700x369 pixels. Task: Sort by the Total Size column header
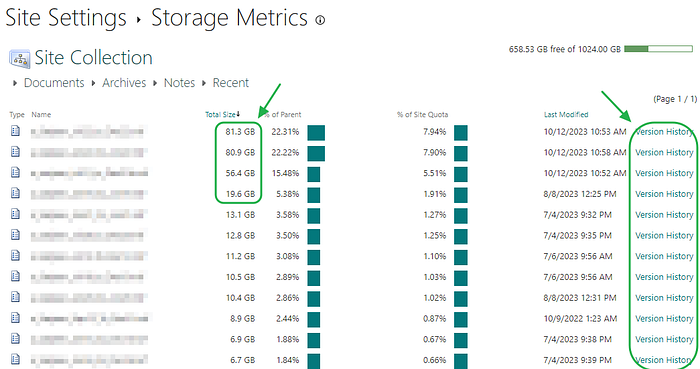click(x=222, y=115)
